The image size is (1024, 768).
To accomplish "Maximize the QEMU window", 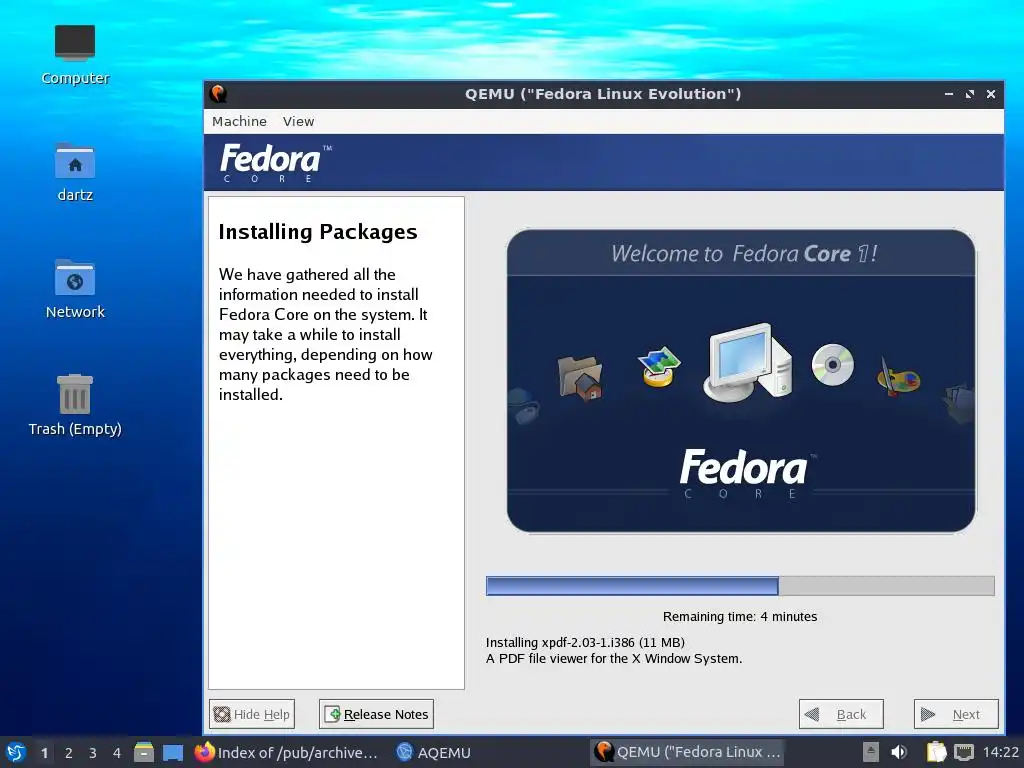I will (x=970, y=94).
